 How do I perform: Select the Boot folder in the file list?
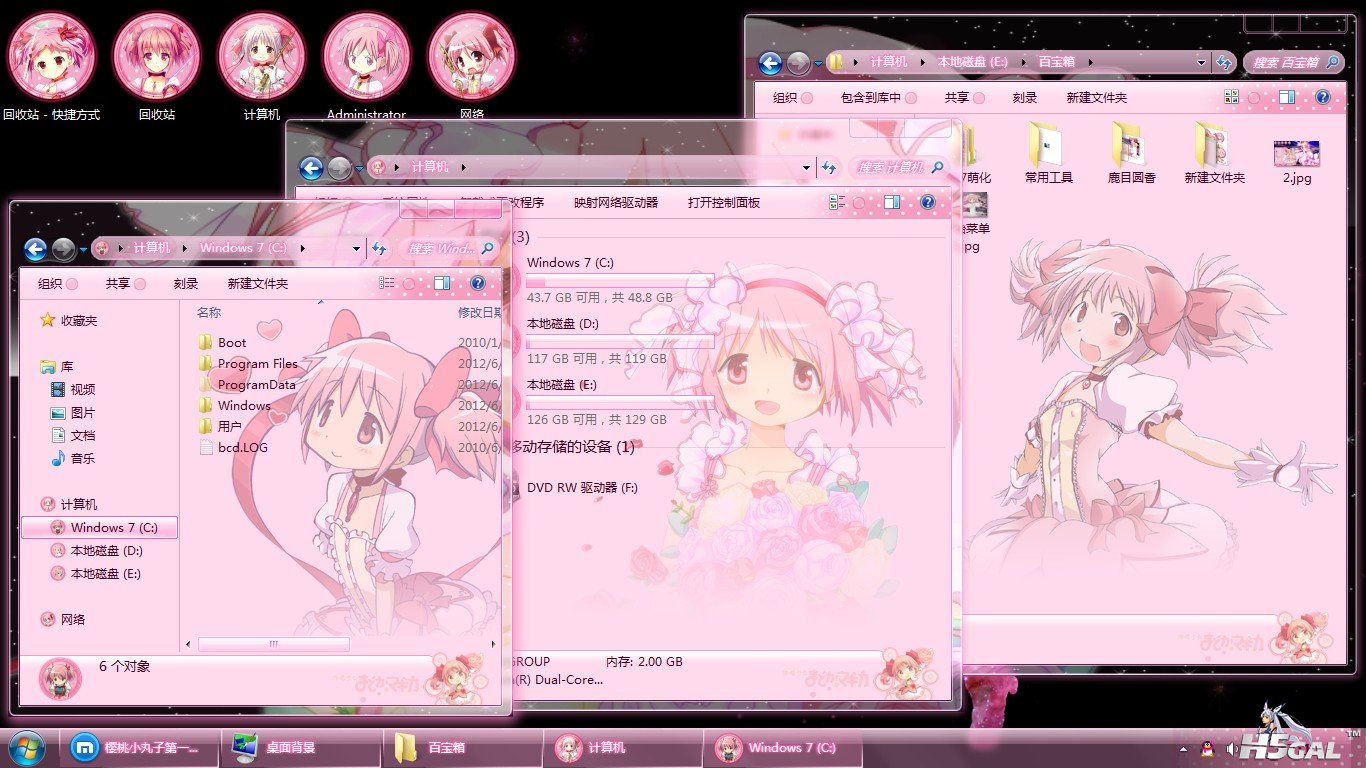(222, 342)
